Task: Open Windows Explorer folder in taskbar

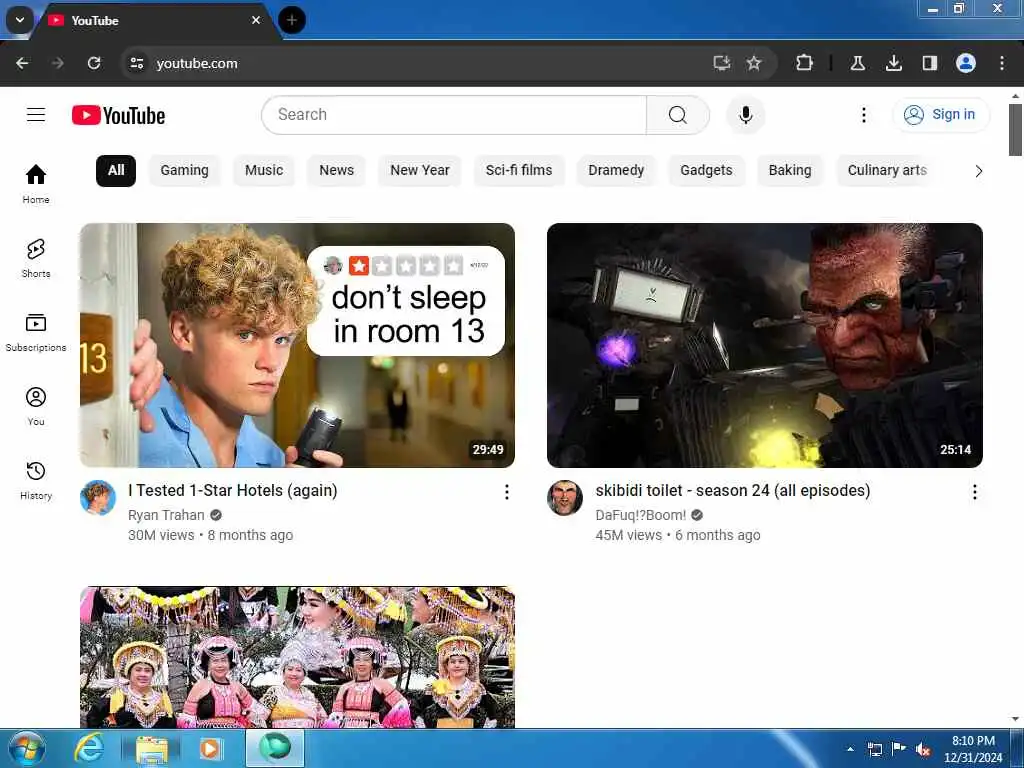Action: pos(151,748)
